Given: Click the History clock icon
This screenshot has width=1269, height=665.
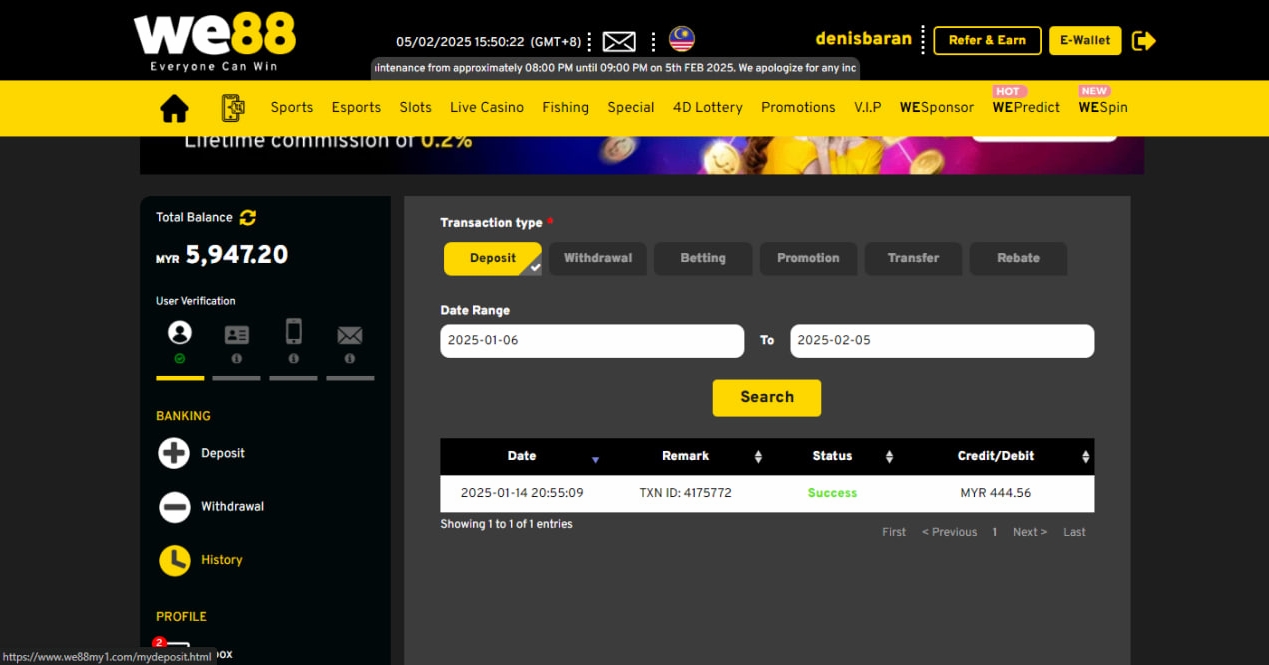Looking at the screenshot, I should [x=174, y=560].
